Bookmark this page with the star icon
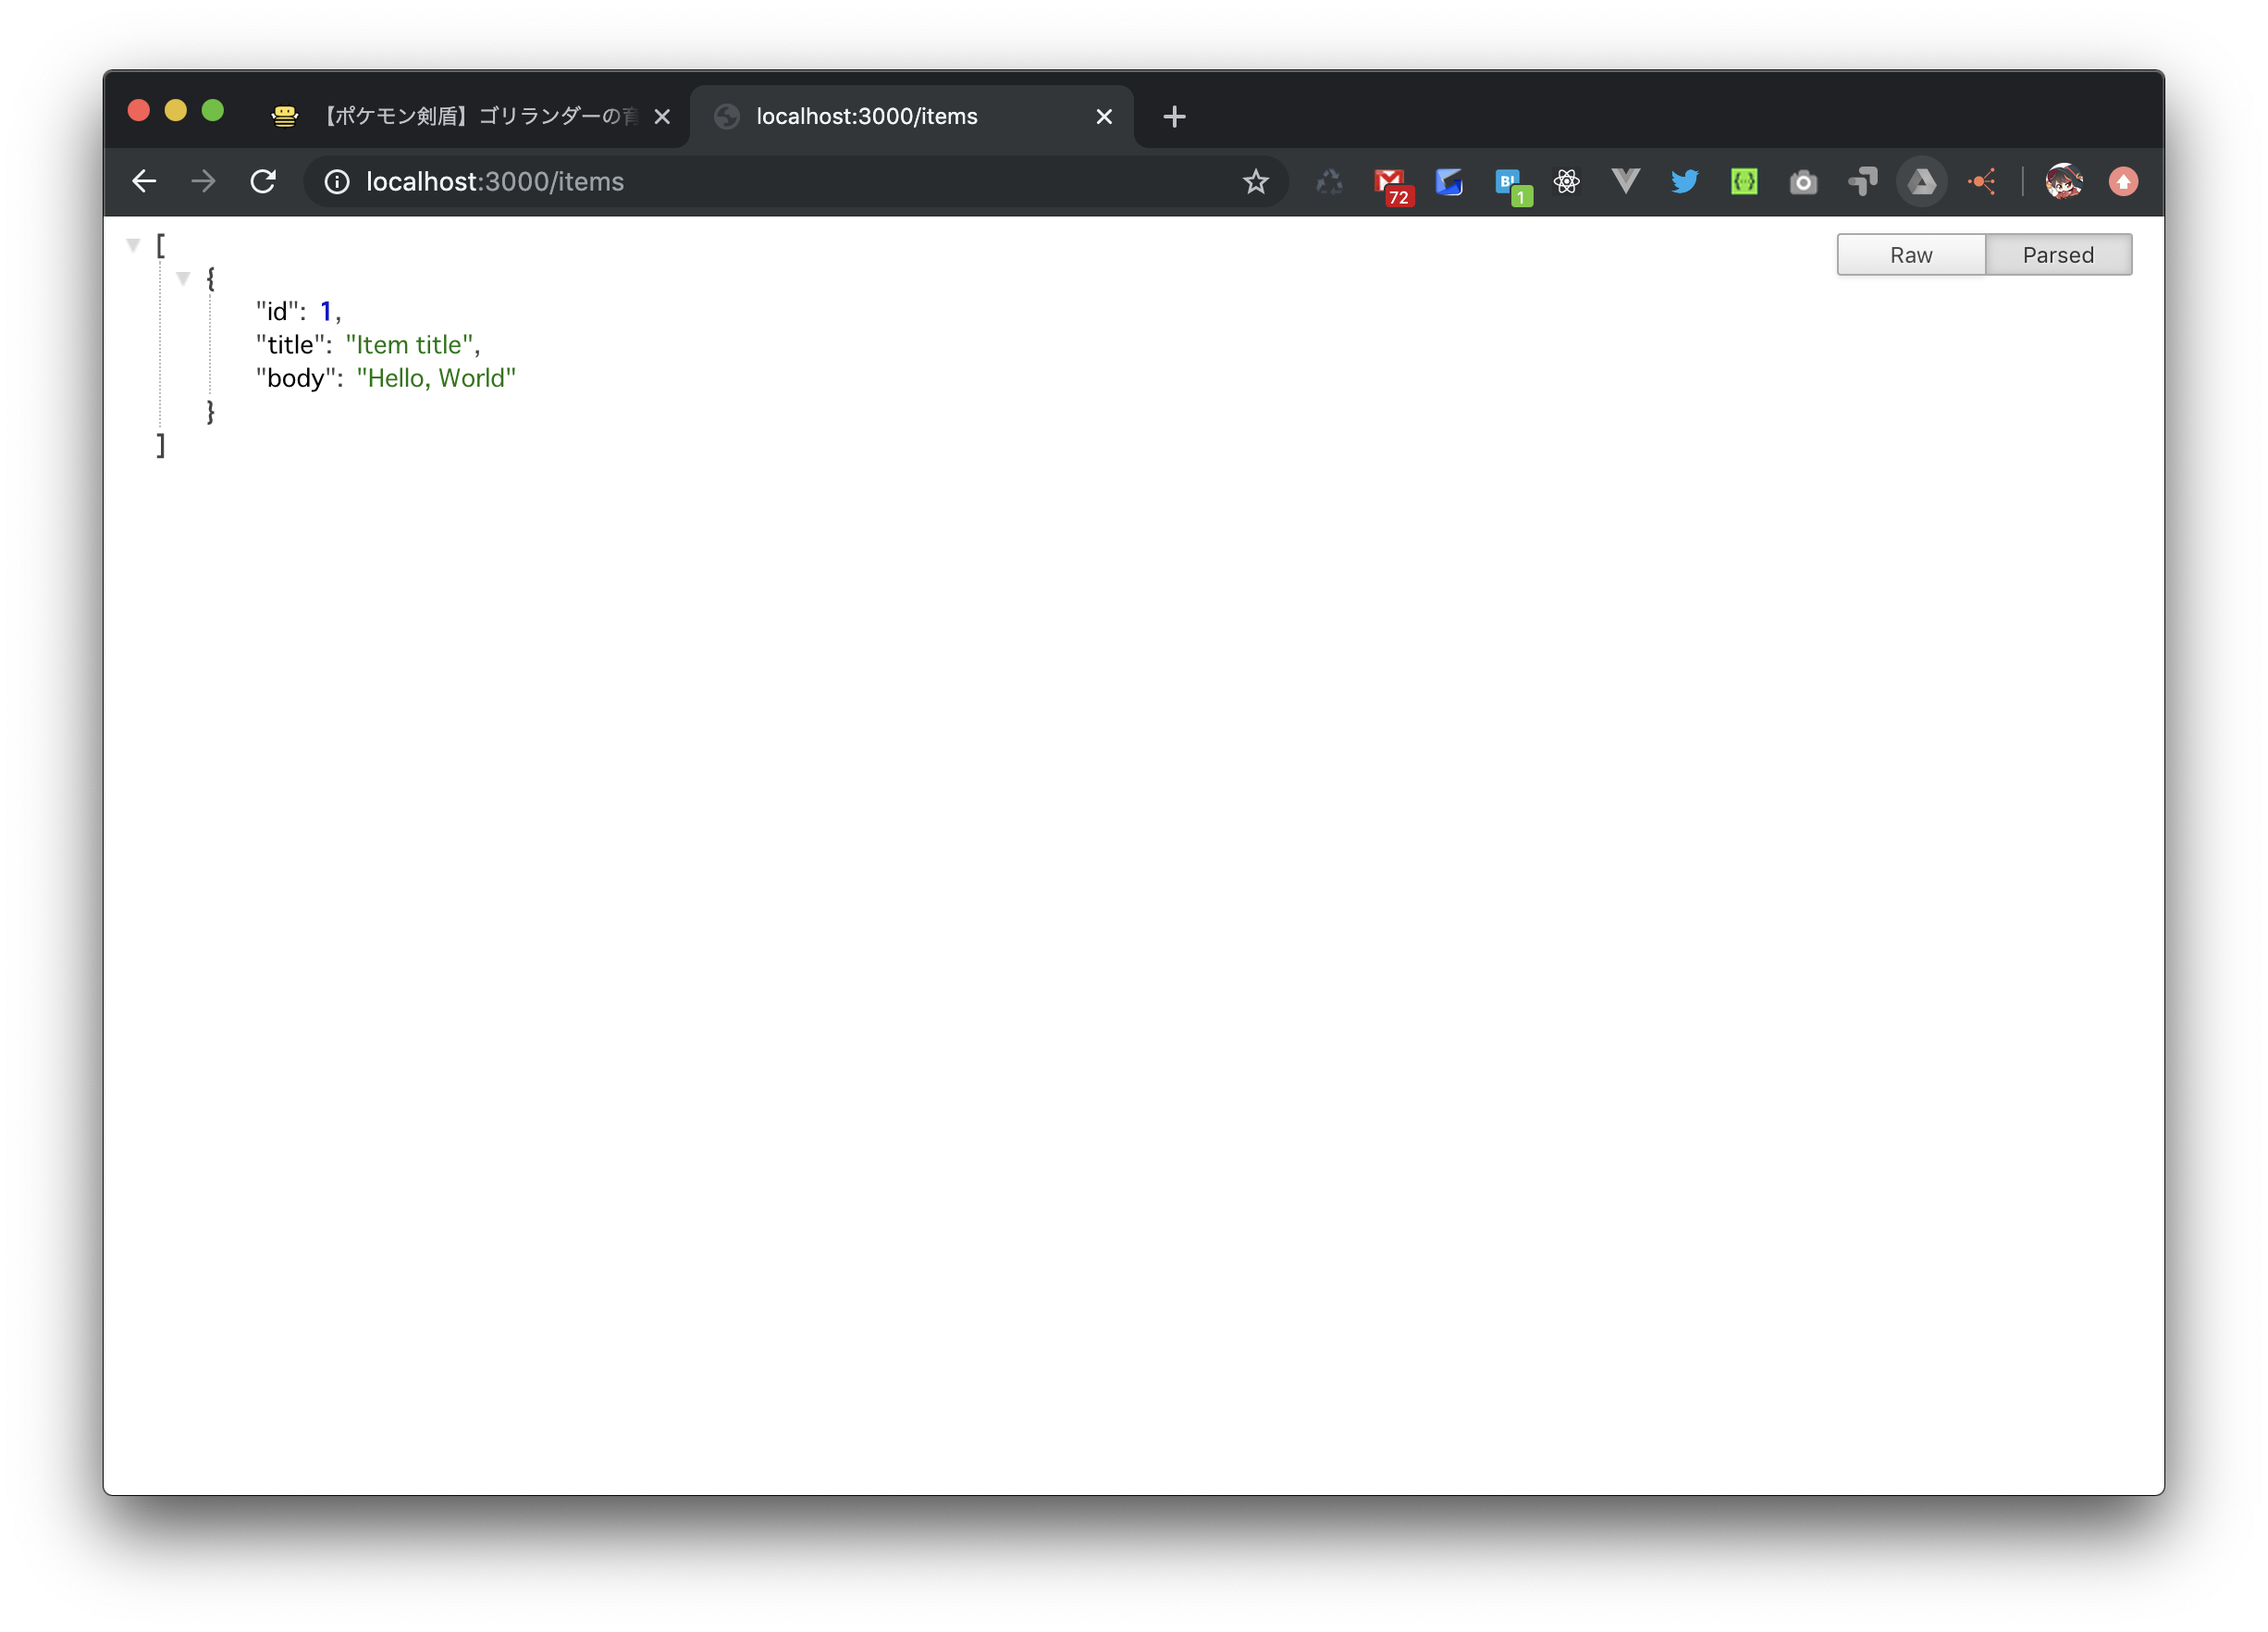This screenshot has width=2268, height=1632. (x=1255, y=182)
